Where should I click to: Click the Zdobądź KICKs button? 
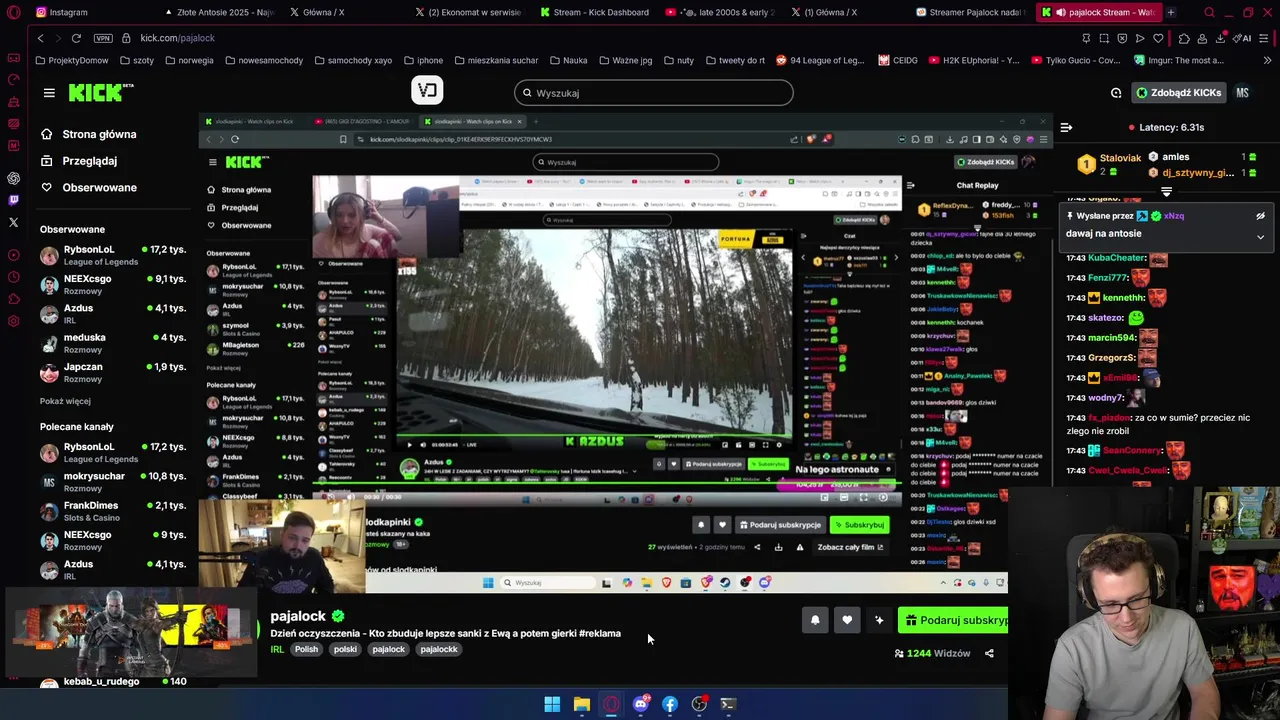1178,93
